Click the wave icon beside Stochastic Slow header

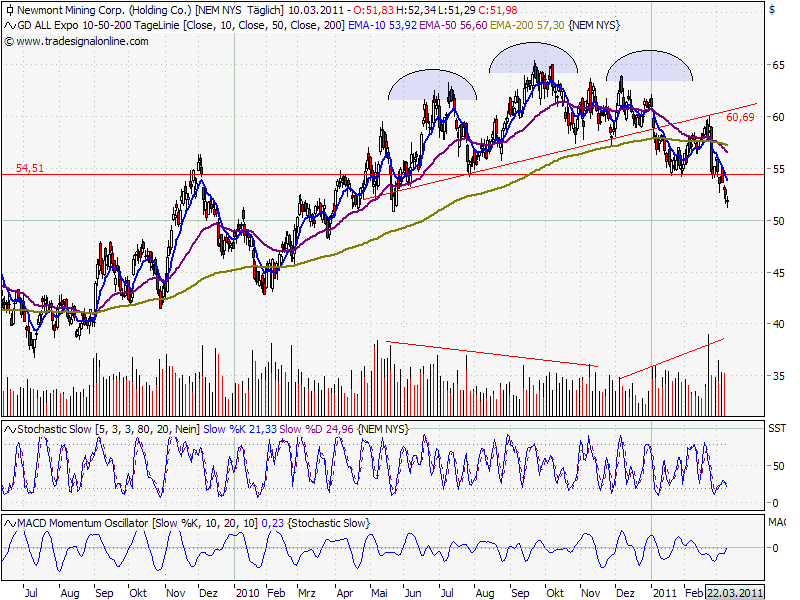click(x=8, y=426)
